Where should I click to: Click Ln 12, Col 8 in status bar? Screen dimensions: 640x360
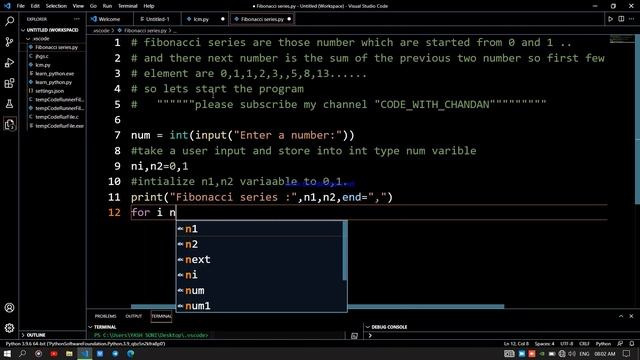[x=516, y=344]
